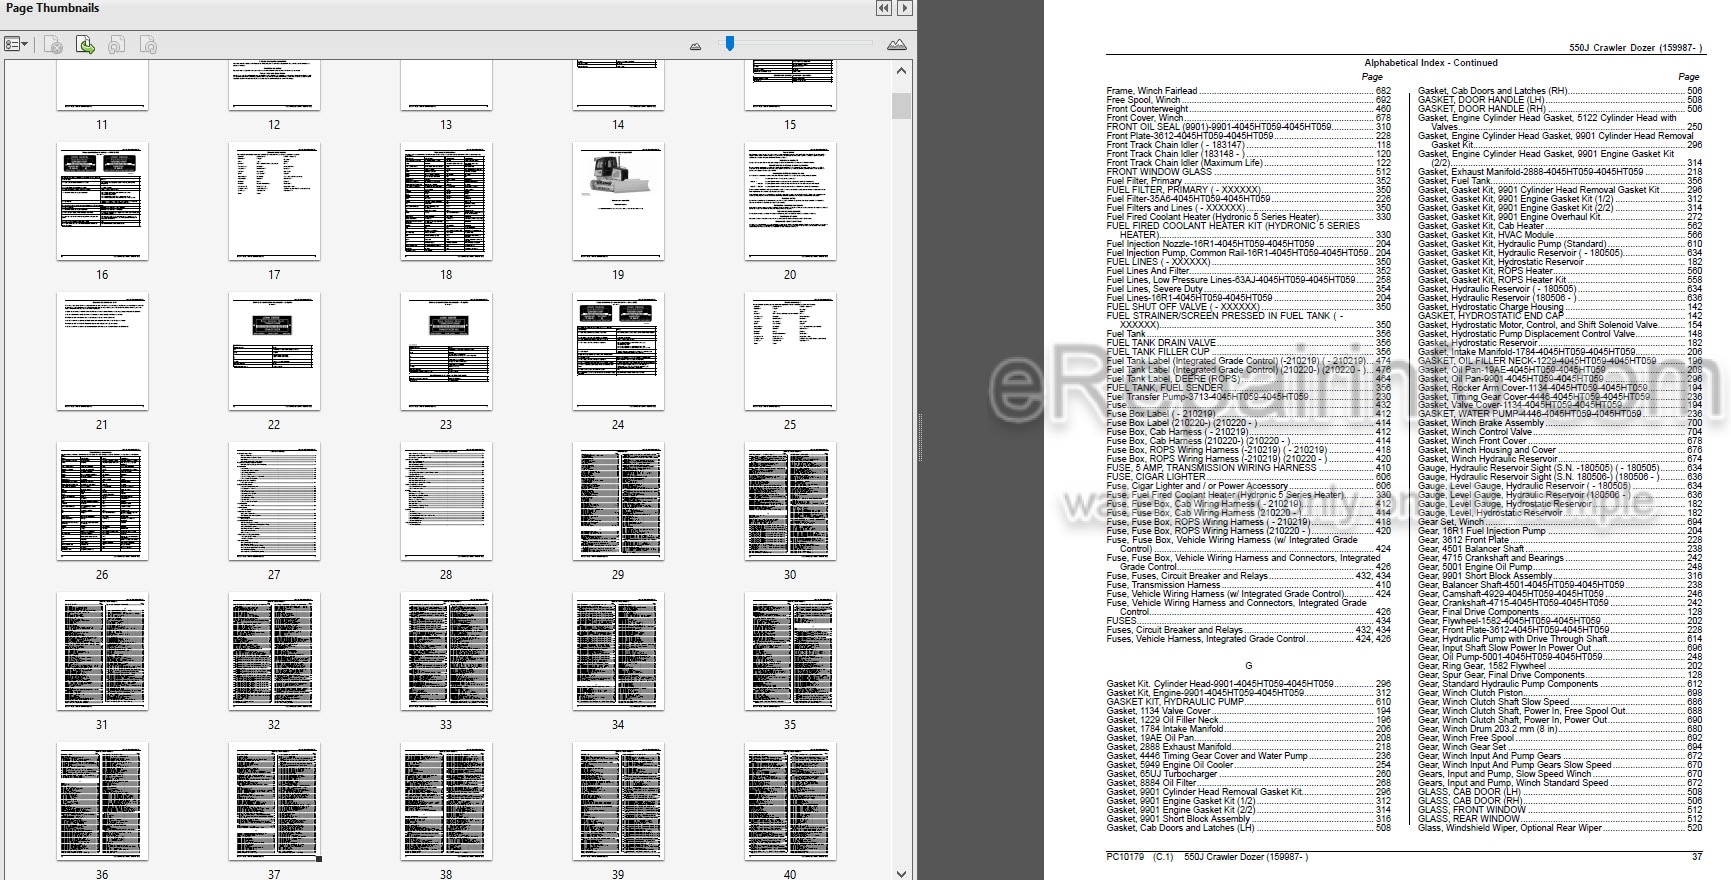Click '550J Crawler Dozer (159987- )' header text
1731x880 pixels.
(1635, 47)
